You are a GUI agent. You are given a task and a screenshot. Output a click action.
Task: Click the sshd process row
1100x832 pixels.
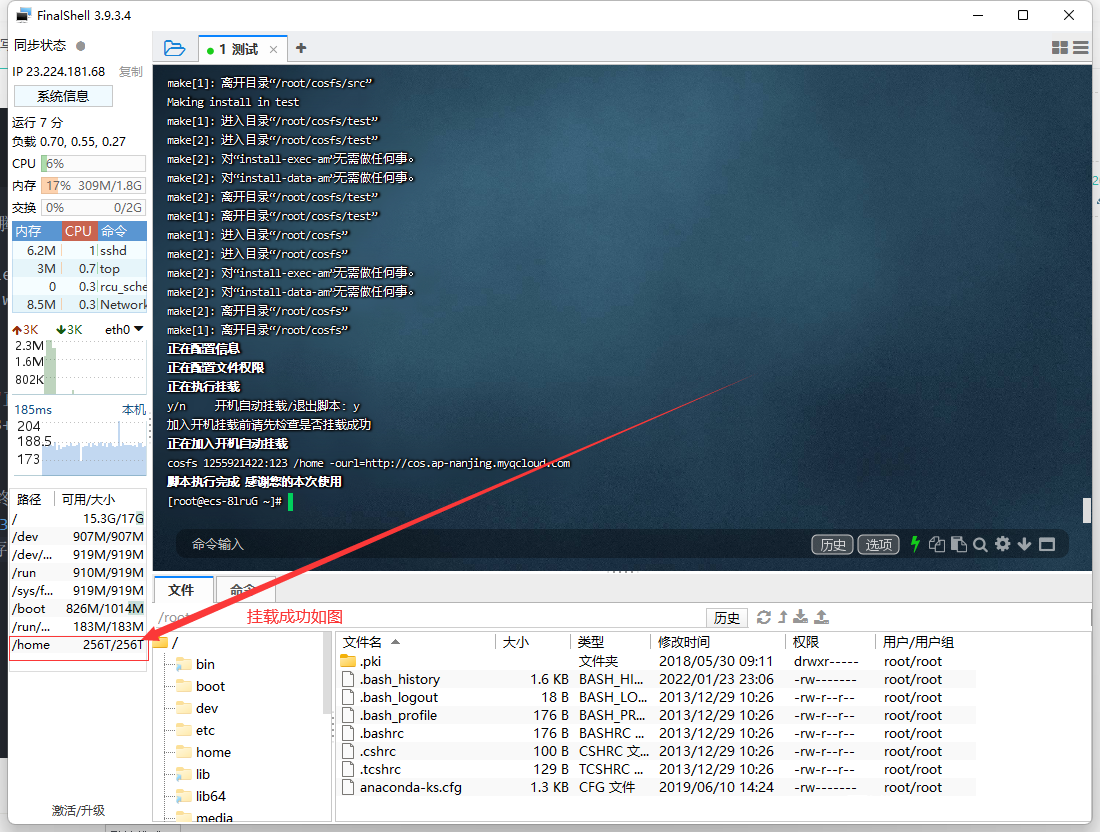79,250
